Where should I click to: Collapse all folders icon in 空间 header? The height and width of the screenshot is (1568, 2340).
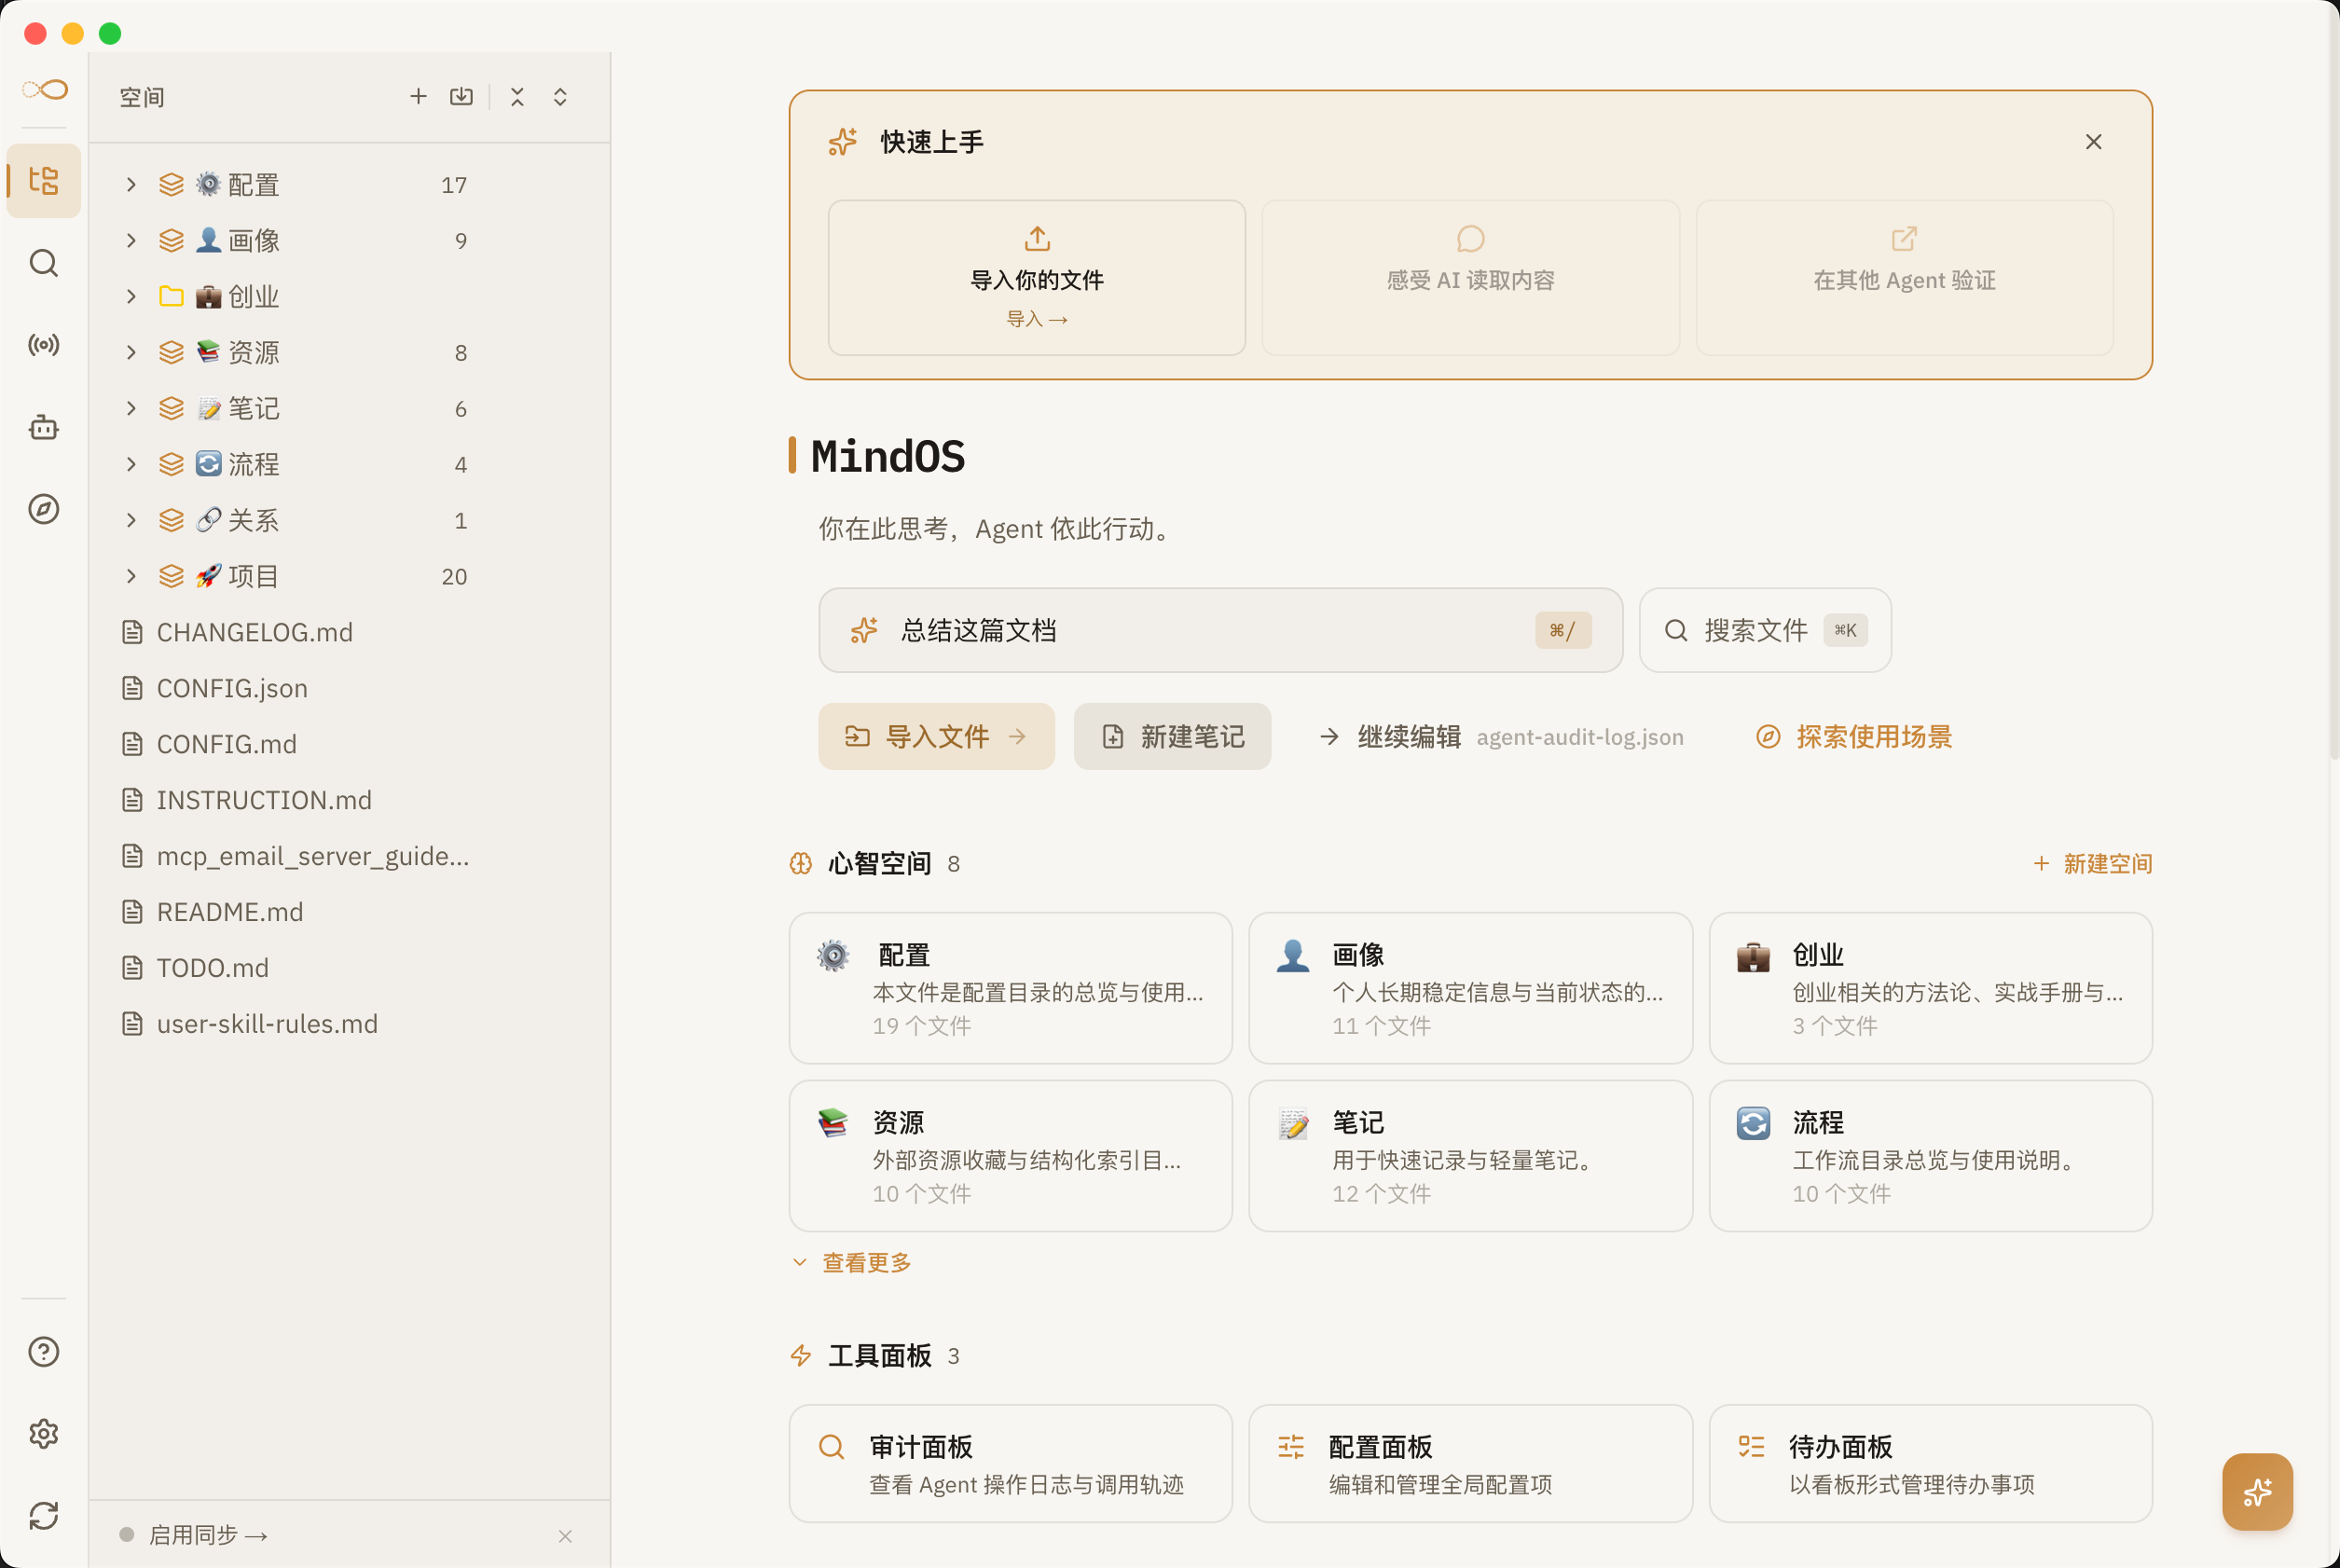[x=517, y=96]
